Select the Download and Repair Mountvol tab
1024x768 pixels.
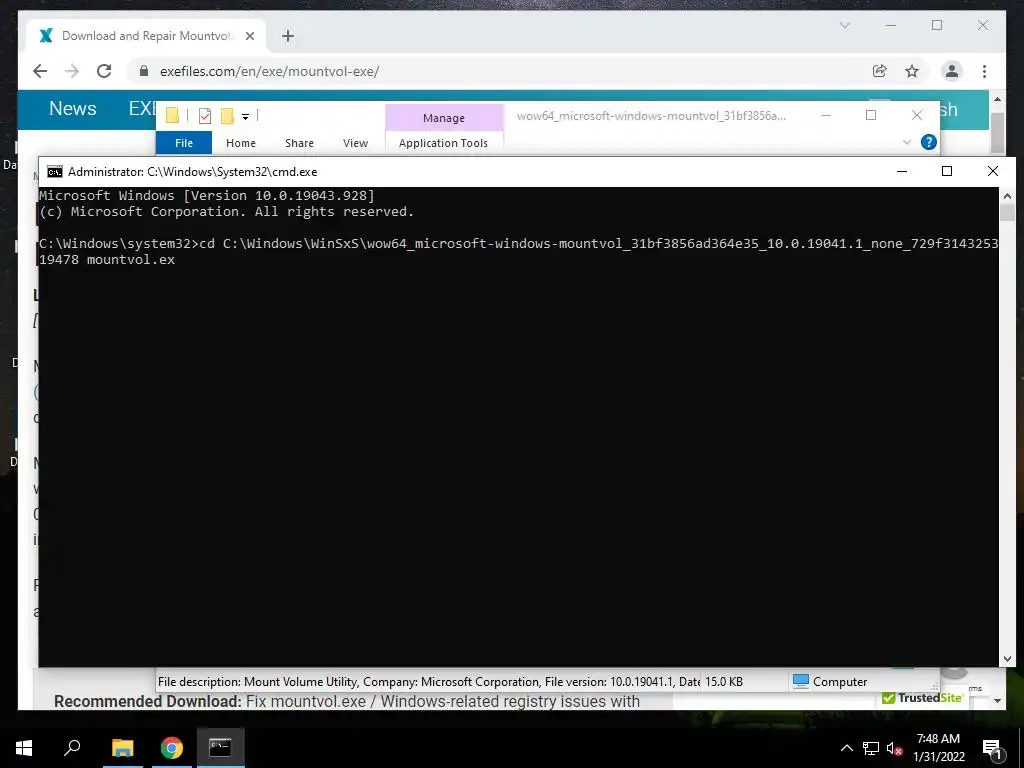[x=146, y=36]
